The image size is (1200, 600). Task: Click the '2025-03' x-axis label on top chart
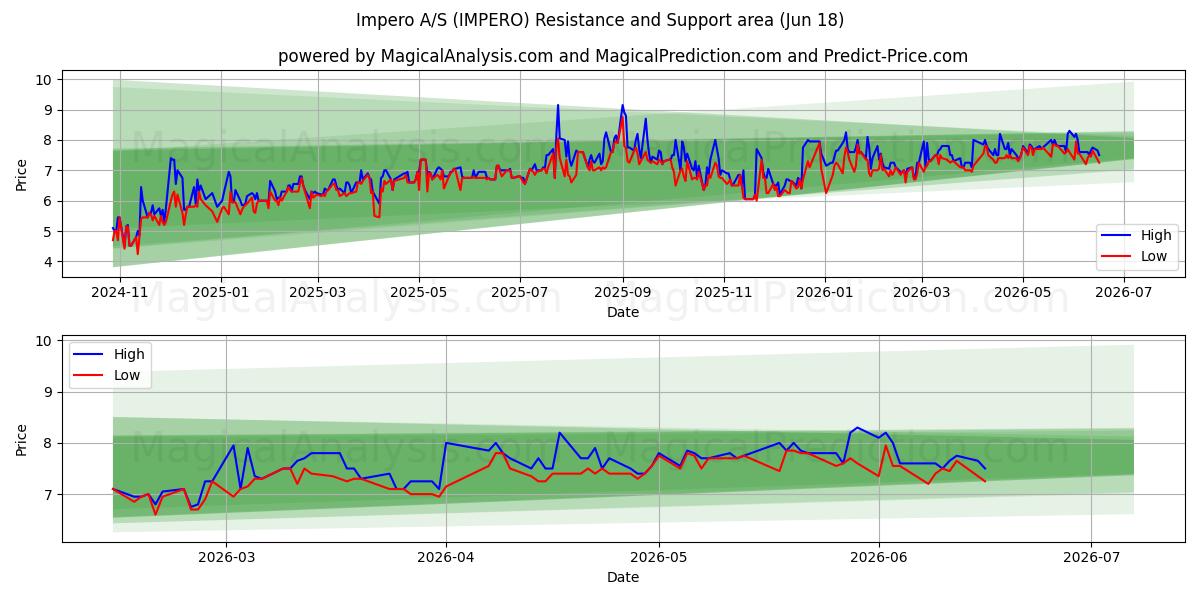point(318,294)
